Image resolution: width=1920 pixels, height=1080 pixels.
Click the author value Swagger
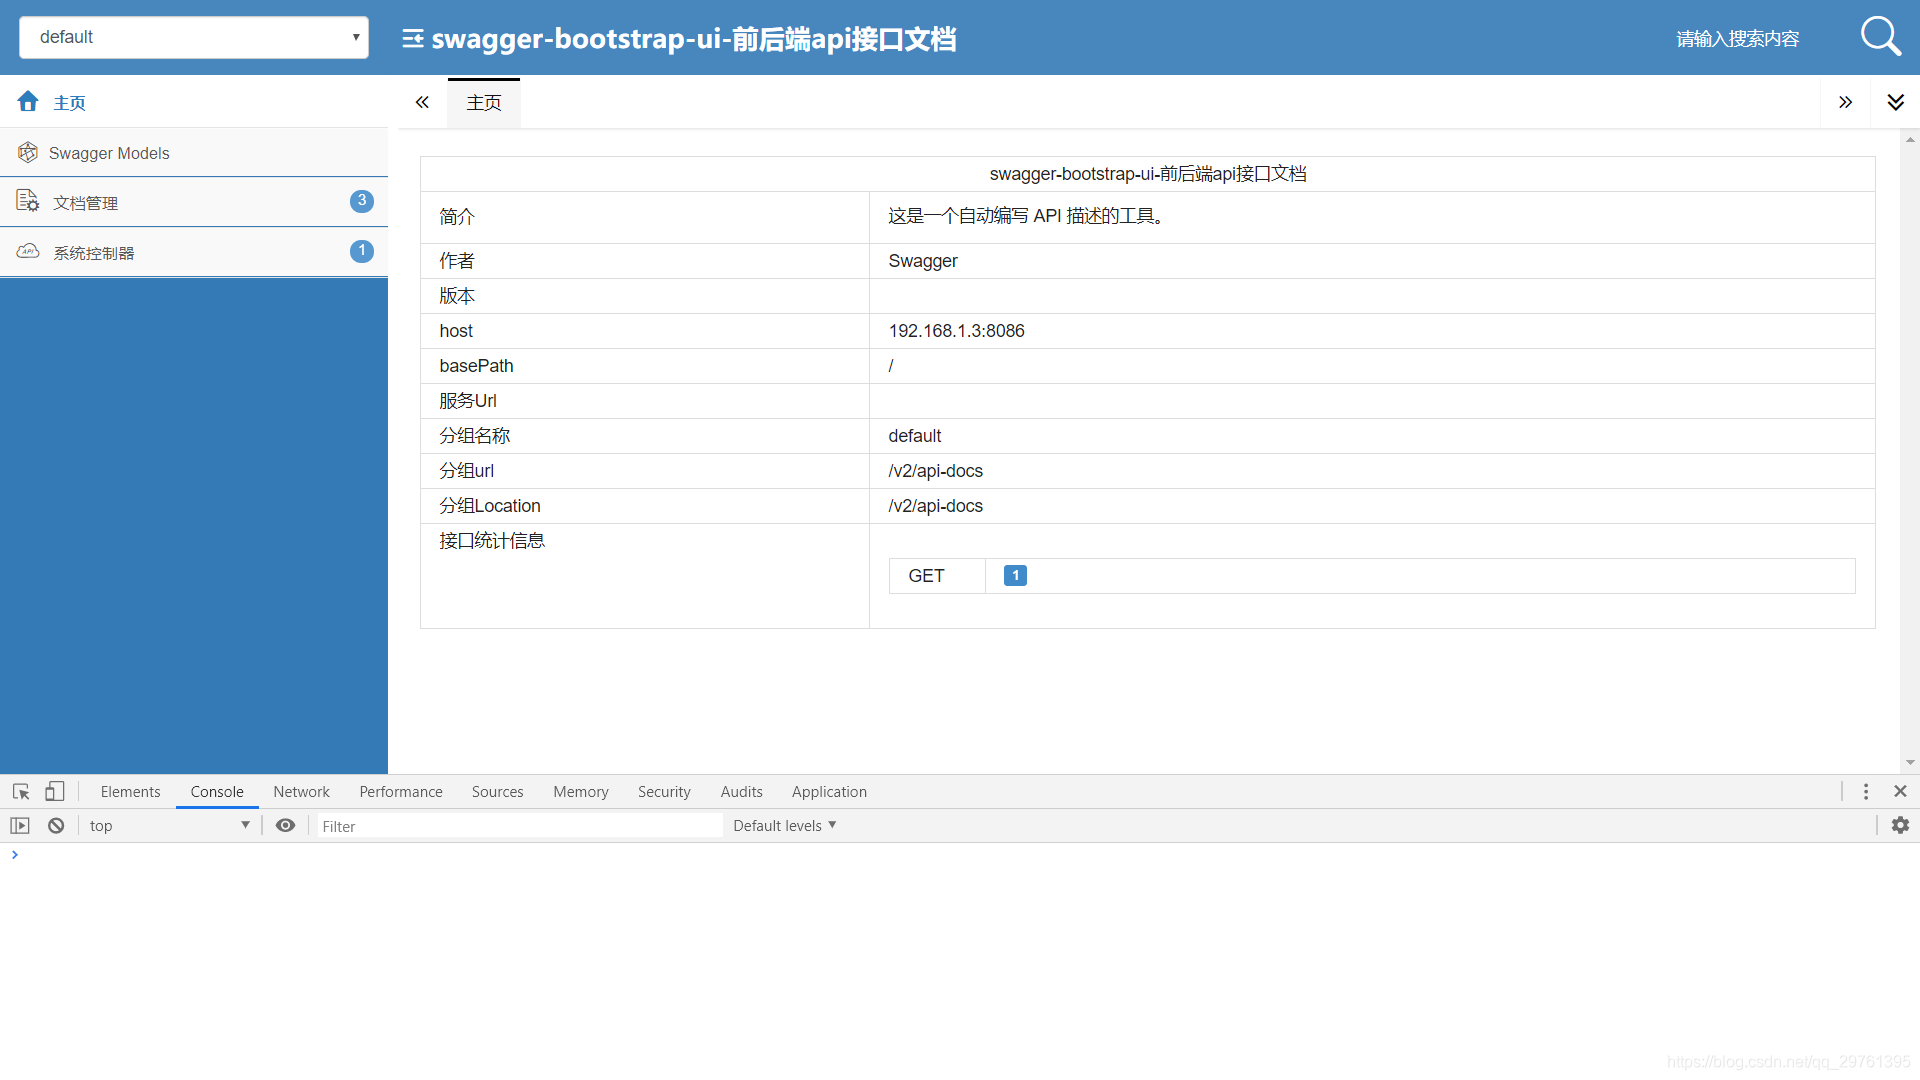922,261
